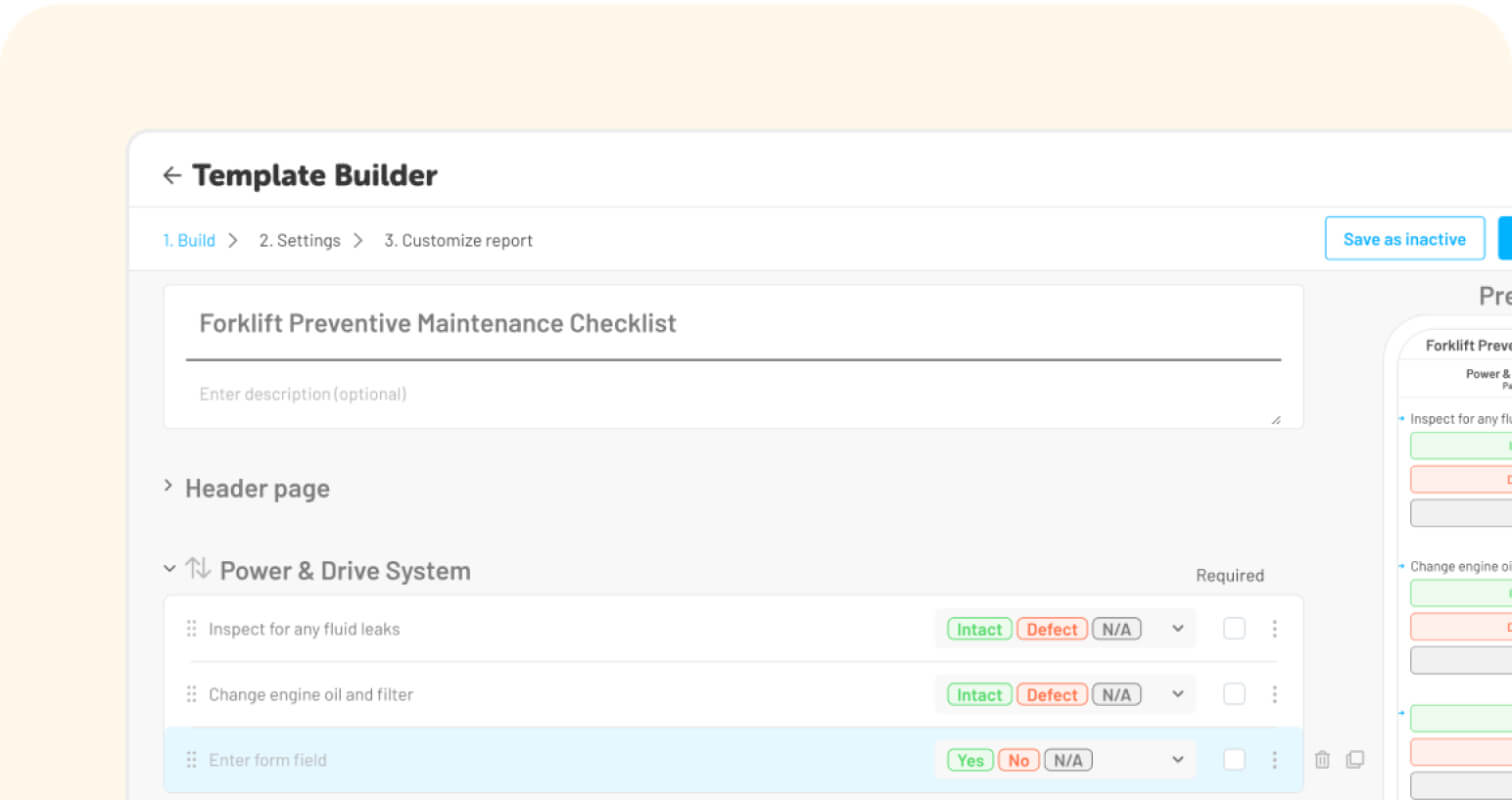Click the Header page section title

click(x=257, y=488)
